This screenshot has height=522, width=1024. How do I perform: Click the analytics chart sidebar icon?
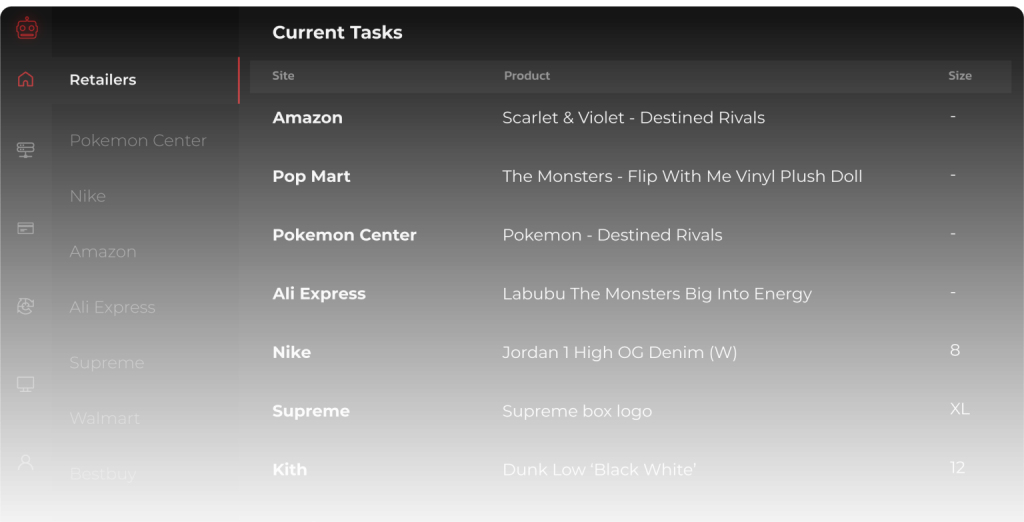coord(26,307)
